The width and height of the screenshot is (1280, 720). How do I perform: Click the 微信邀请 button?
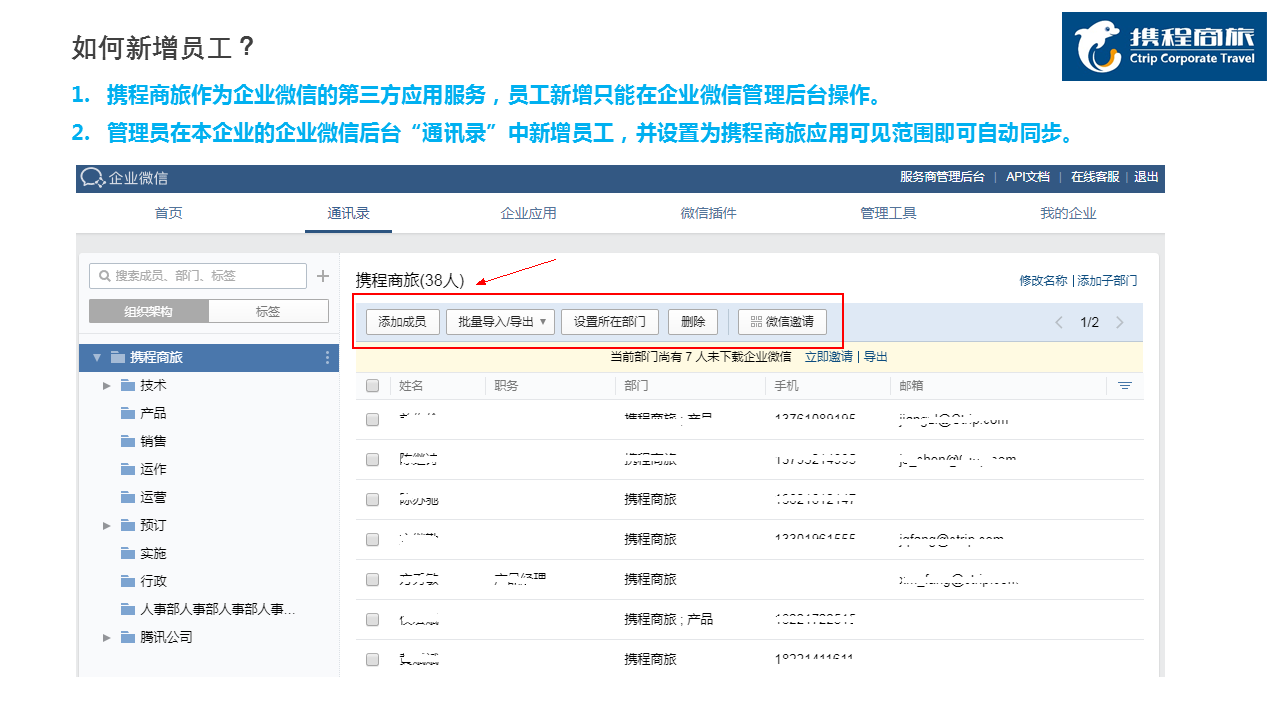coord(783,322)
